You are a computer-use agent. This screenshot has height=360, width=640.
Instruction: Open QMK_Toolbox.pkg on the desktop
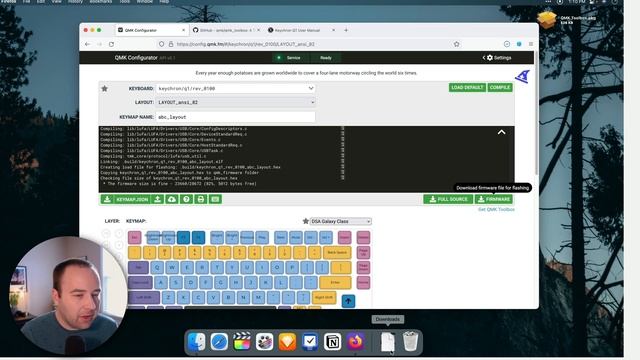coord(547,19)
